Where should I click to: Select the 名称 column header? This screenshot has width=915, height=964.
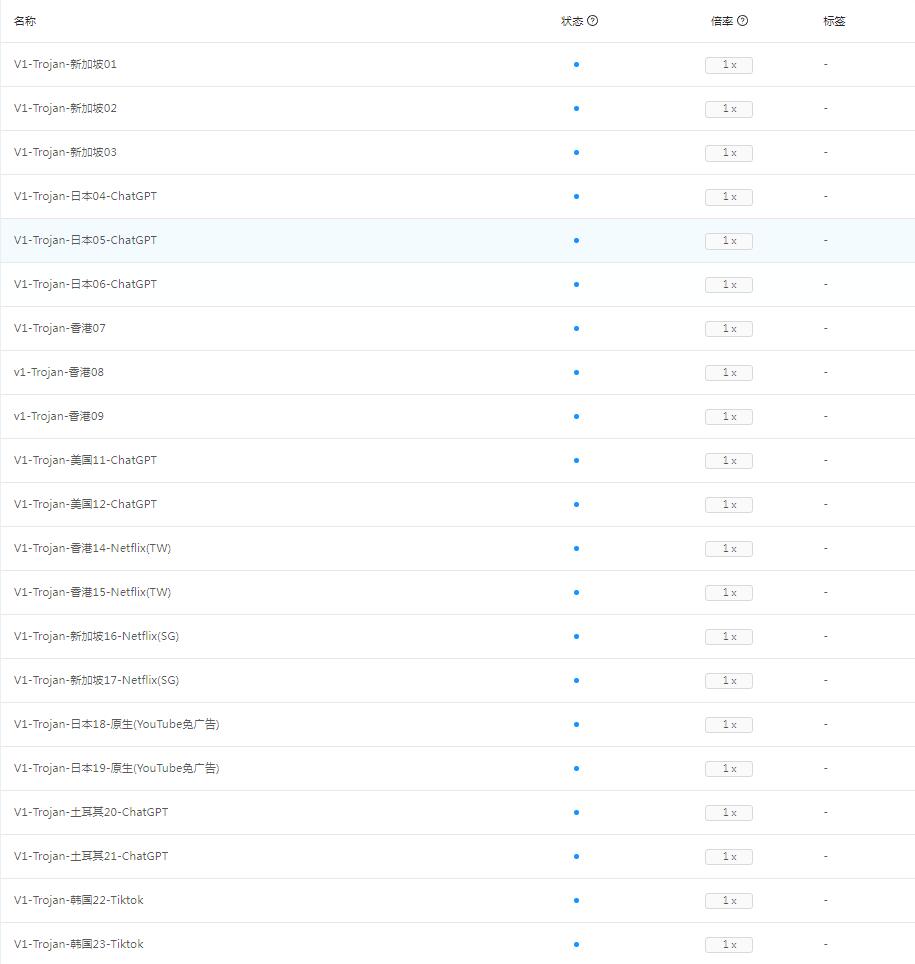tap(25, 21)
